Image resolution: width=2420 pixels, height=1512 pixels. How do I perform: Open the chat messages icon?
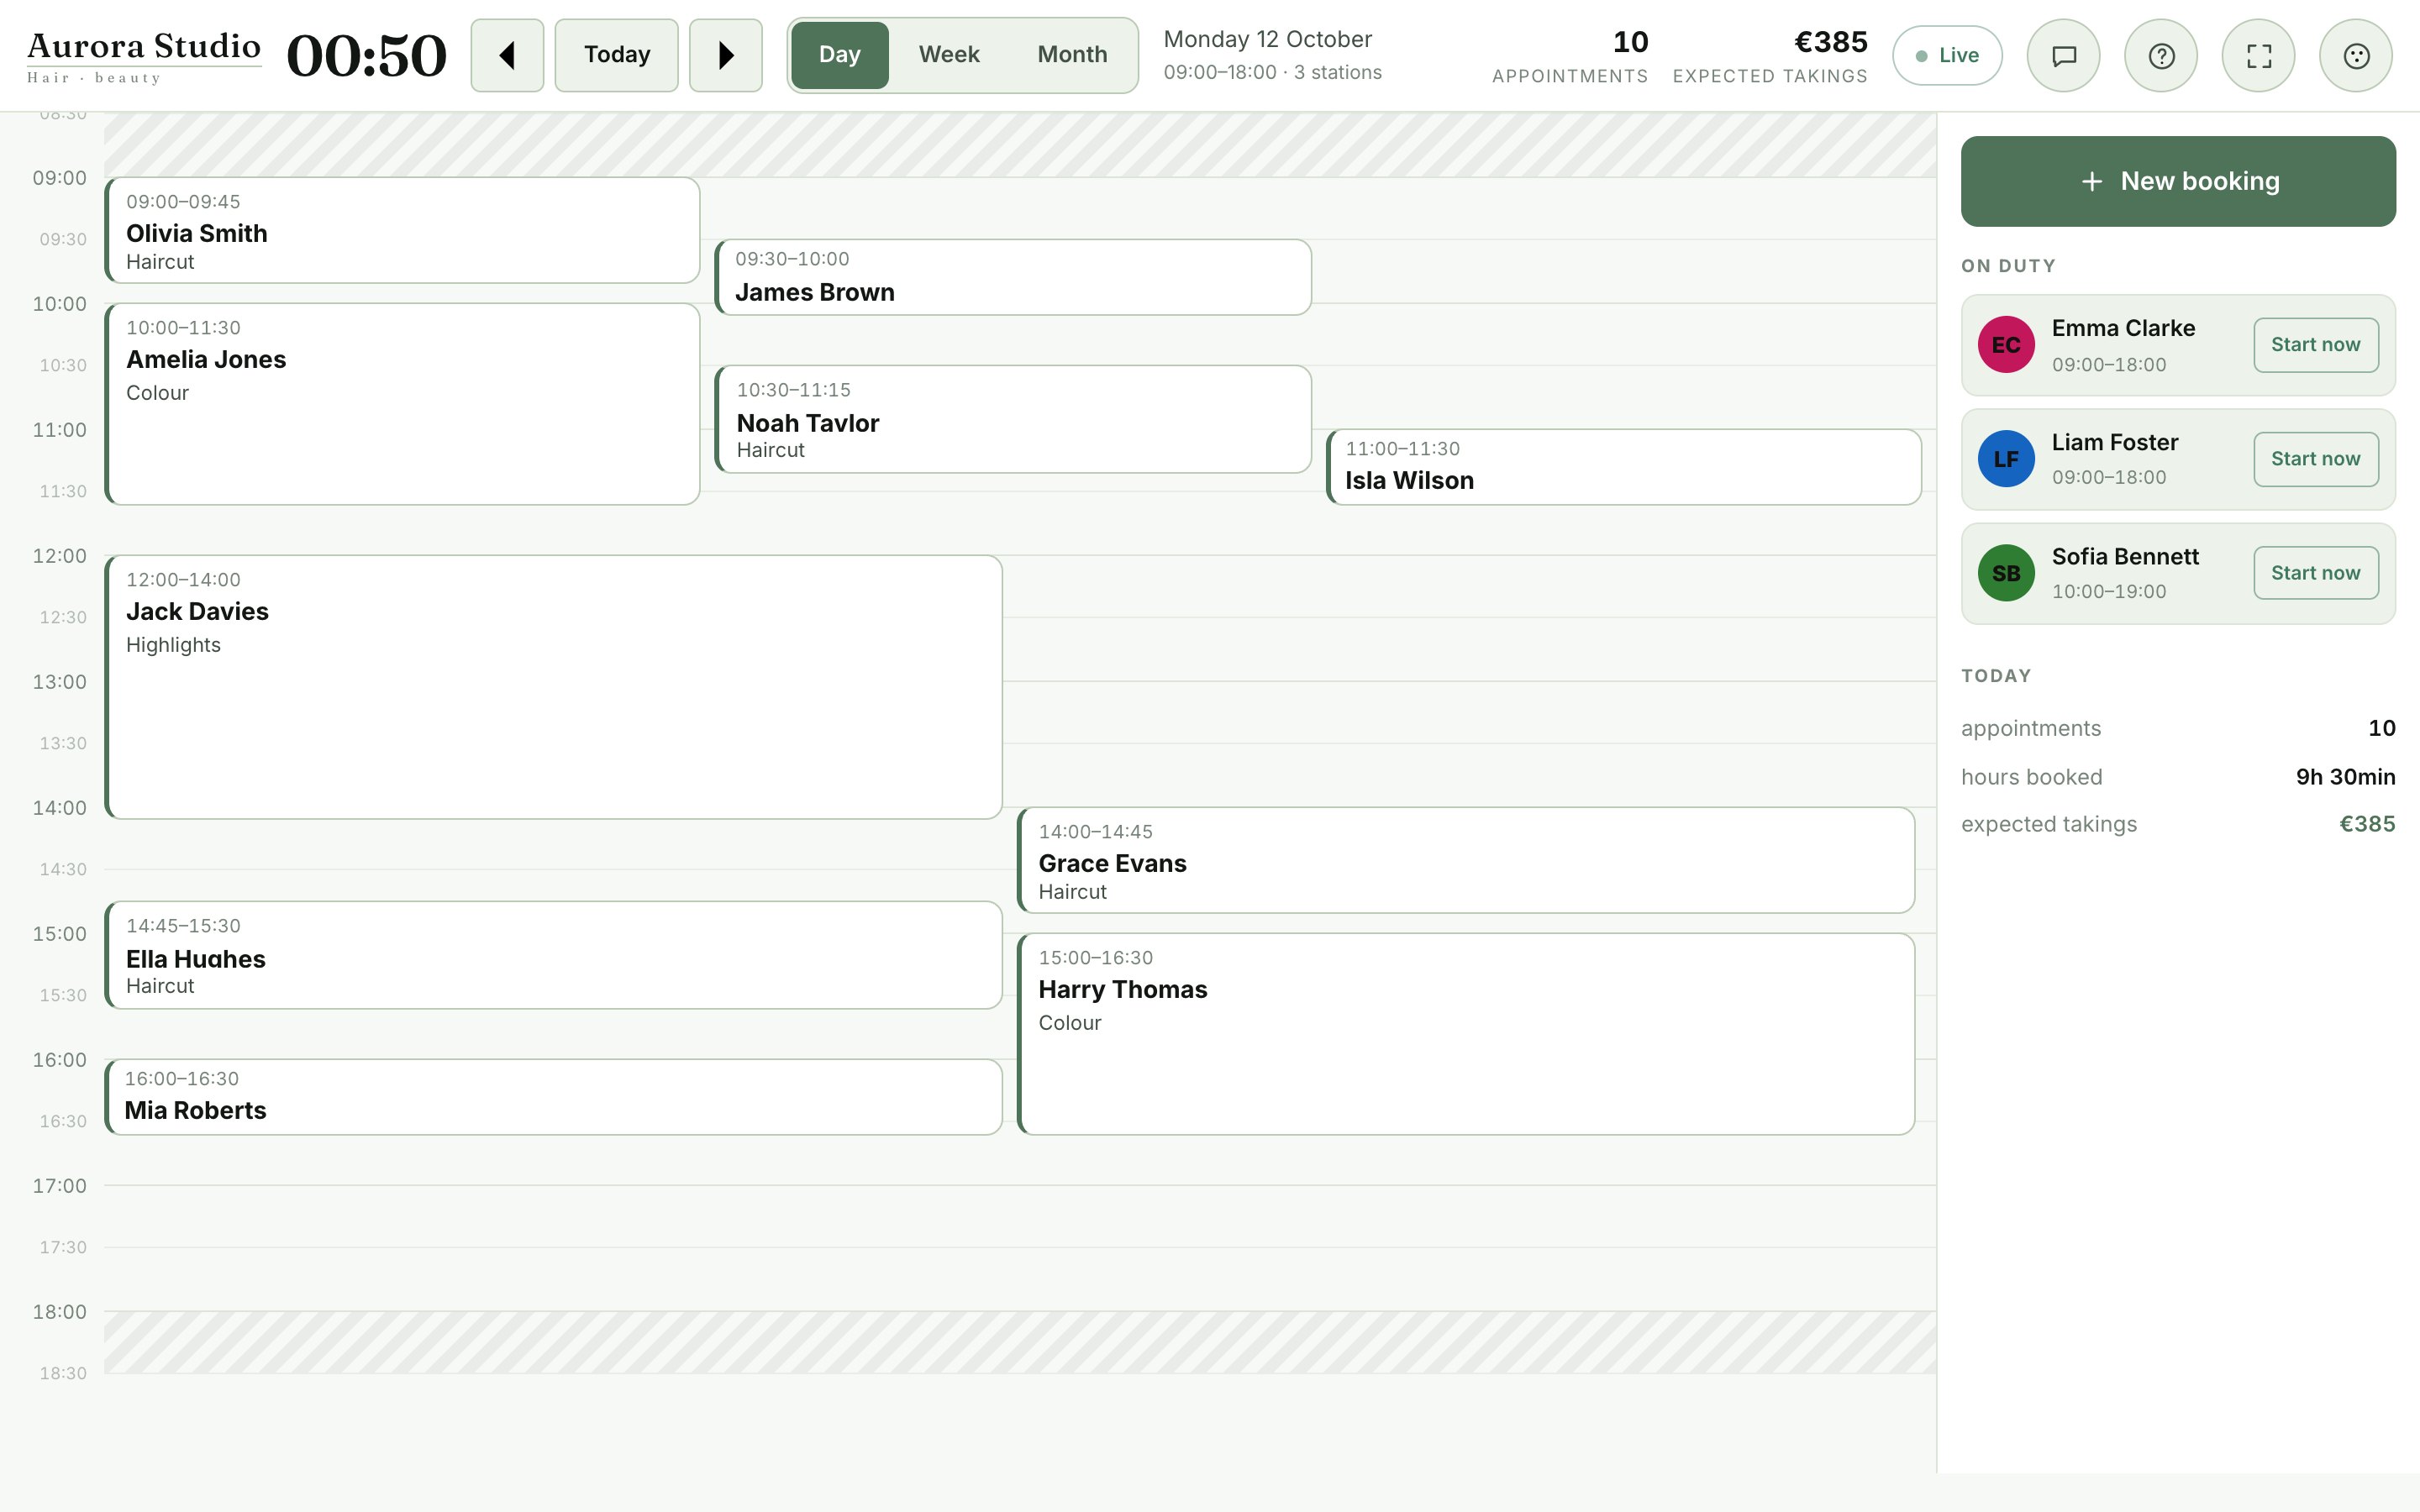point(2063,56)
